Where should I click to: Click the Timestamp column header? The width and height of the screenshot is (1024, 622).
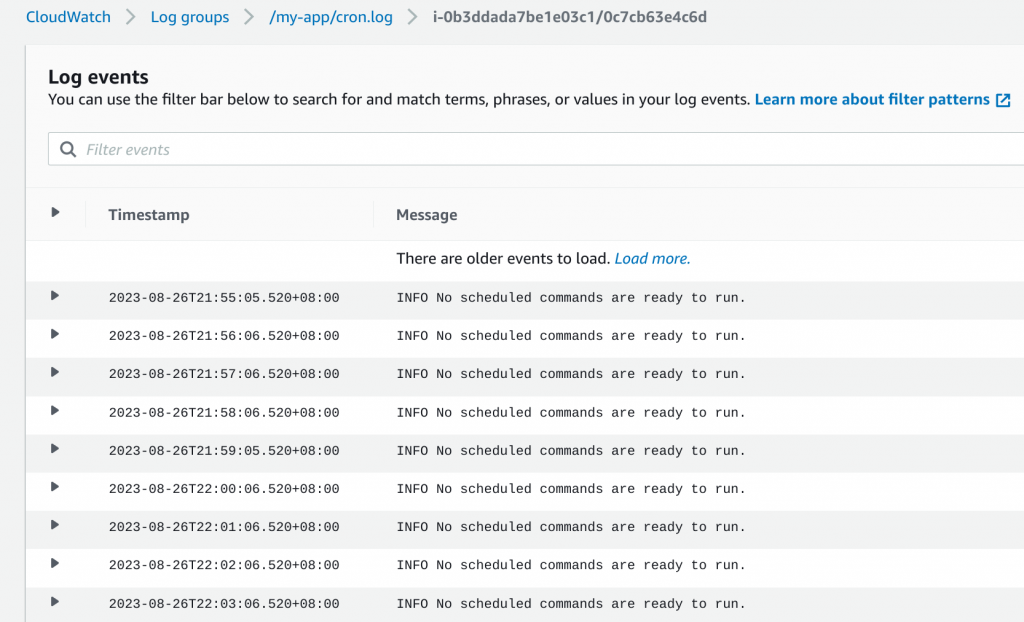tap(149, 215)
